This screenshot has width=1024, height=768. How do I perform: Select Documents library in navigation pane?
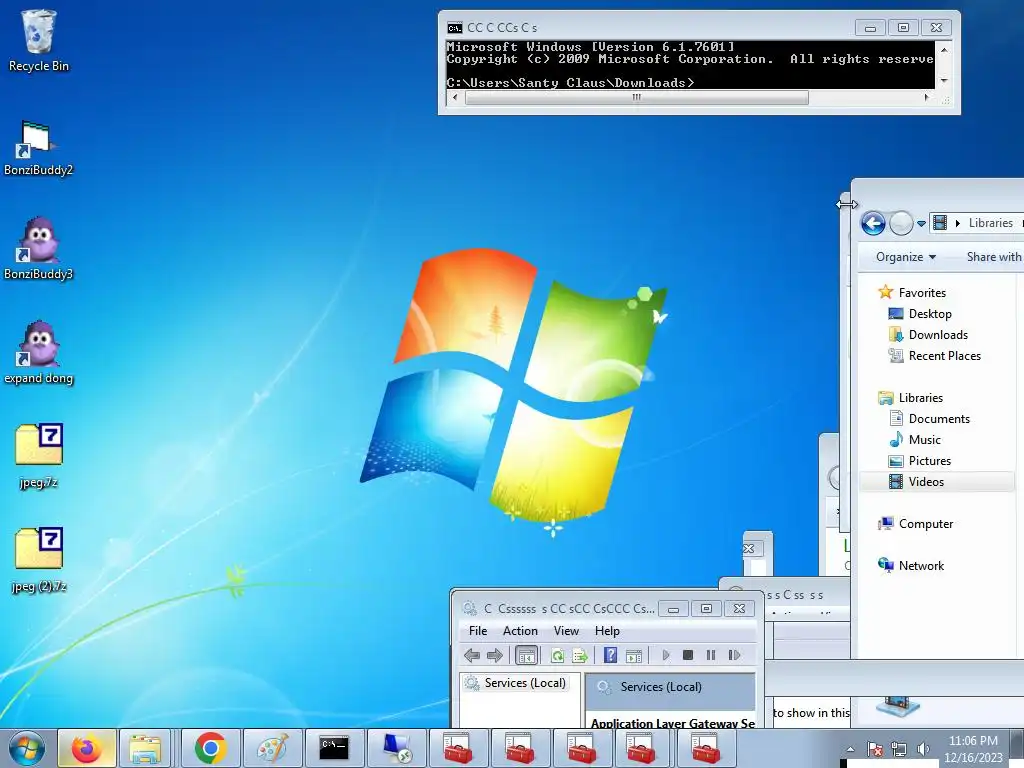pos(929,418)
